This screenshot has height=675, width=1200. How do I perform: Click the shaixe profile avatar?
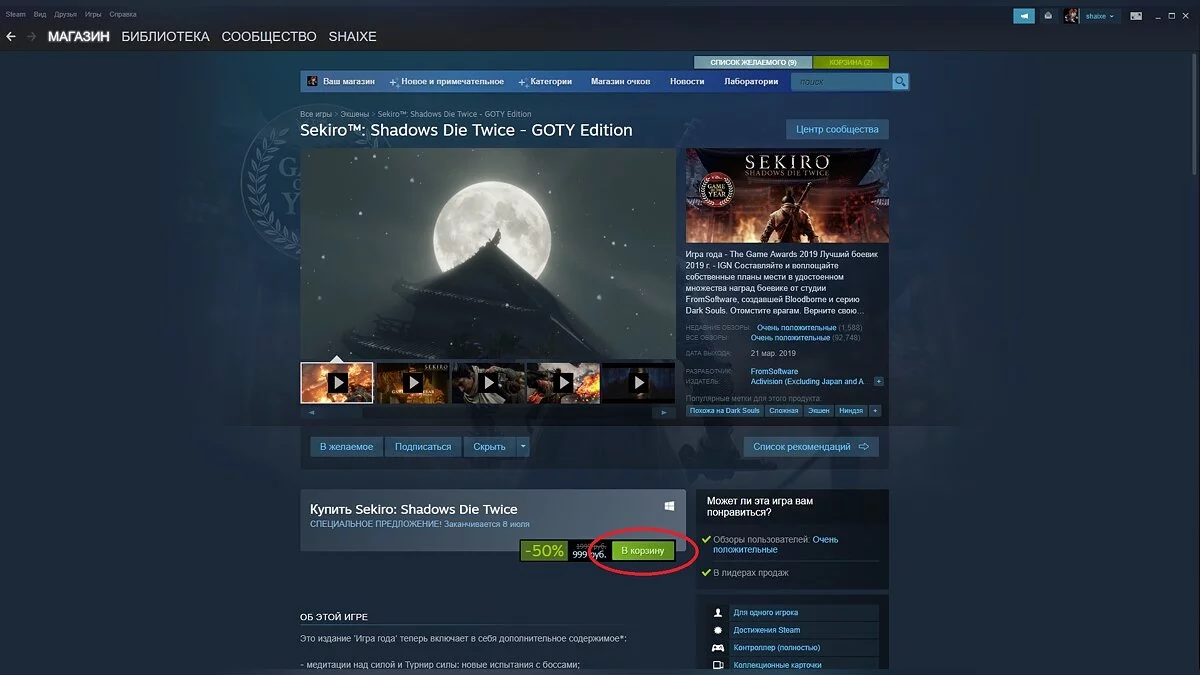[x=1072, y=16]
